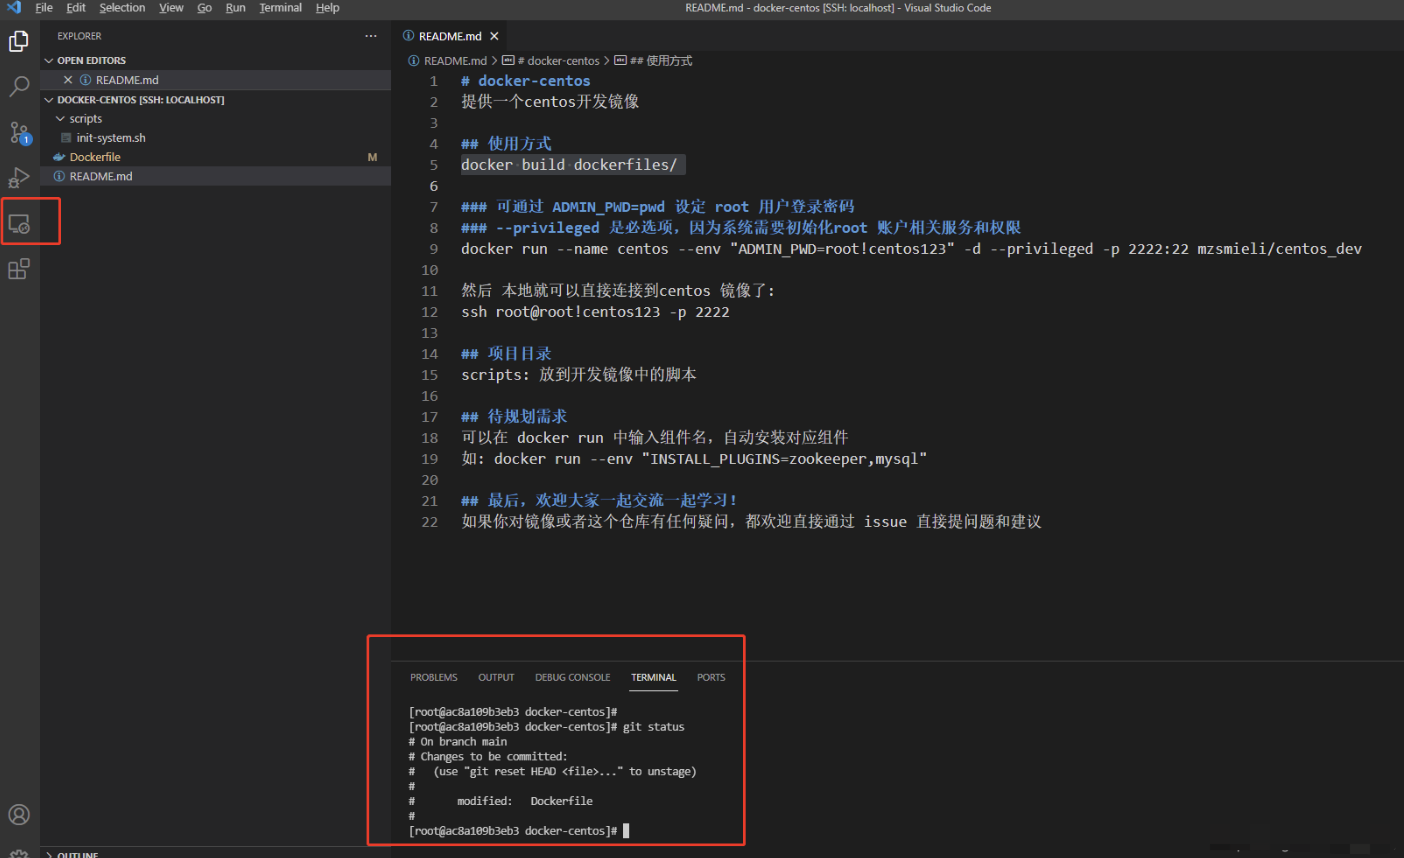Click the ssh command on line 12
Viewport: 1404px width, 858px height.
[595, 312]
